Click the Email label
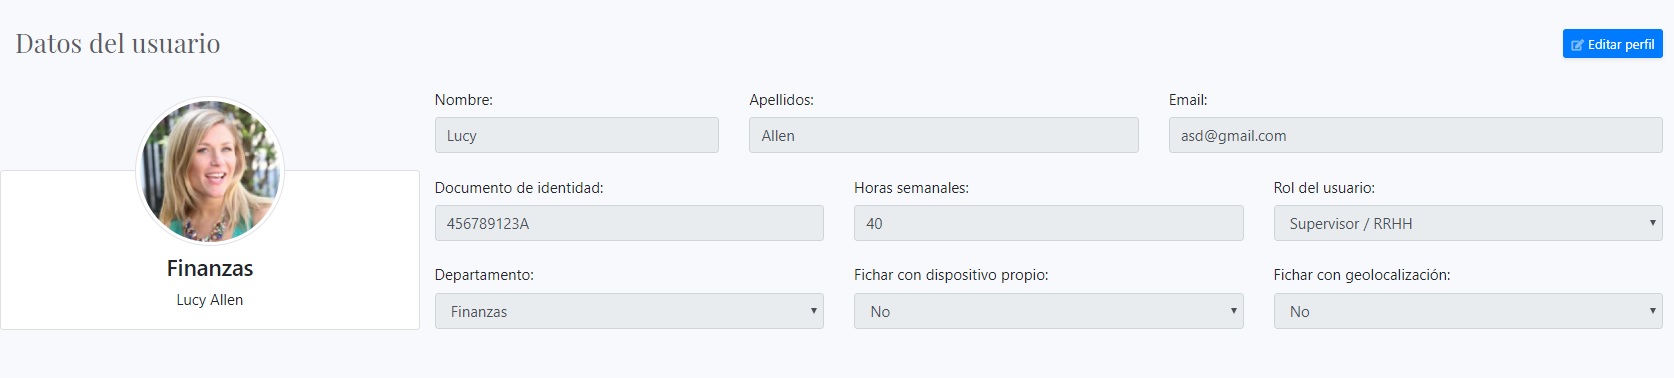 (x=1188, y=100)
